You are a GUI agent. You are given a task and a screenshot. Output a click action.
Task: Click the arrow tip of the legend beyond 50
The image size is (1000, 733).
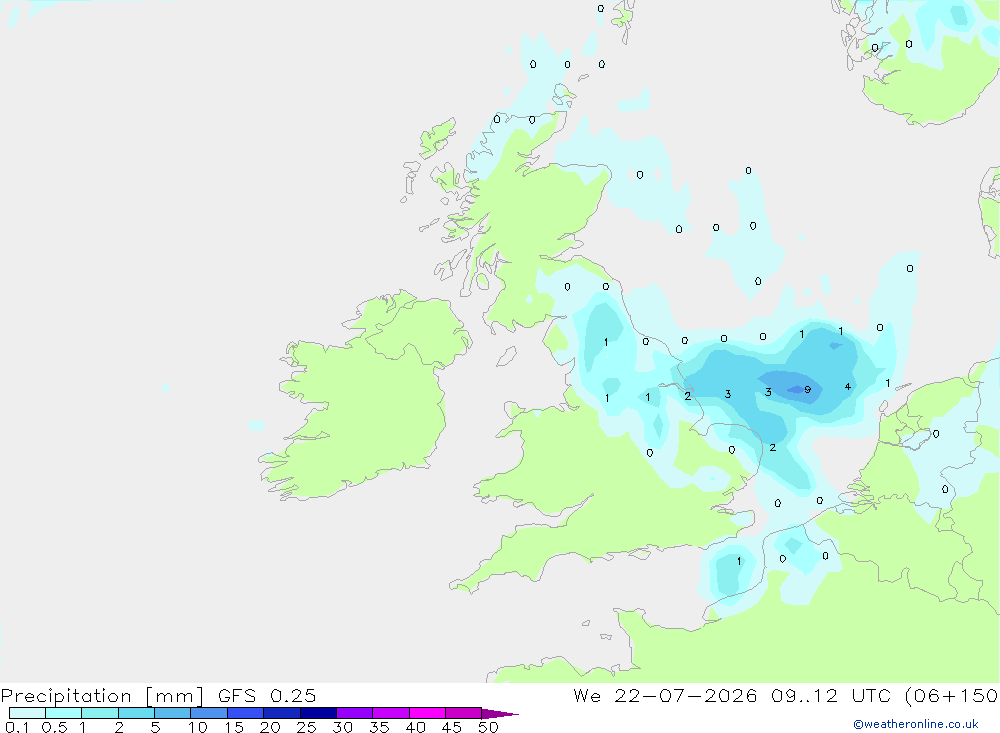500,714
